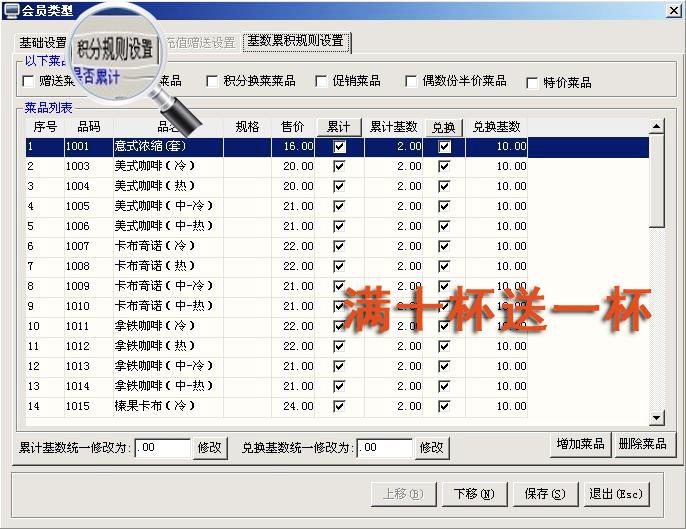This screenshot has width=686, height=529.
Task: Tick the 赠送菜品 checkbox
Action: pyautogui.click(x=28, y=81)
